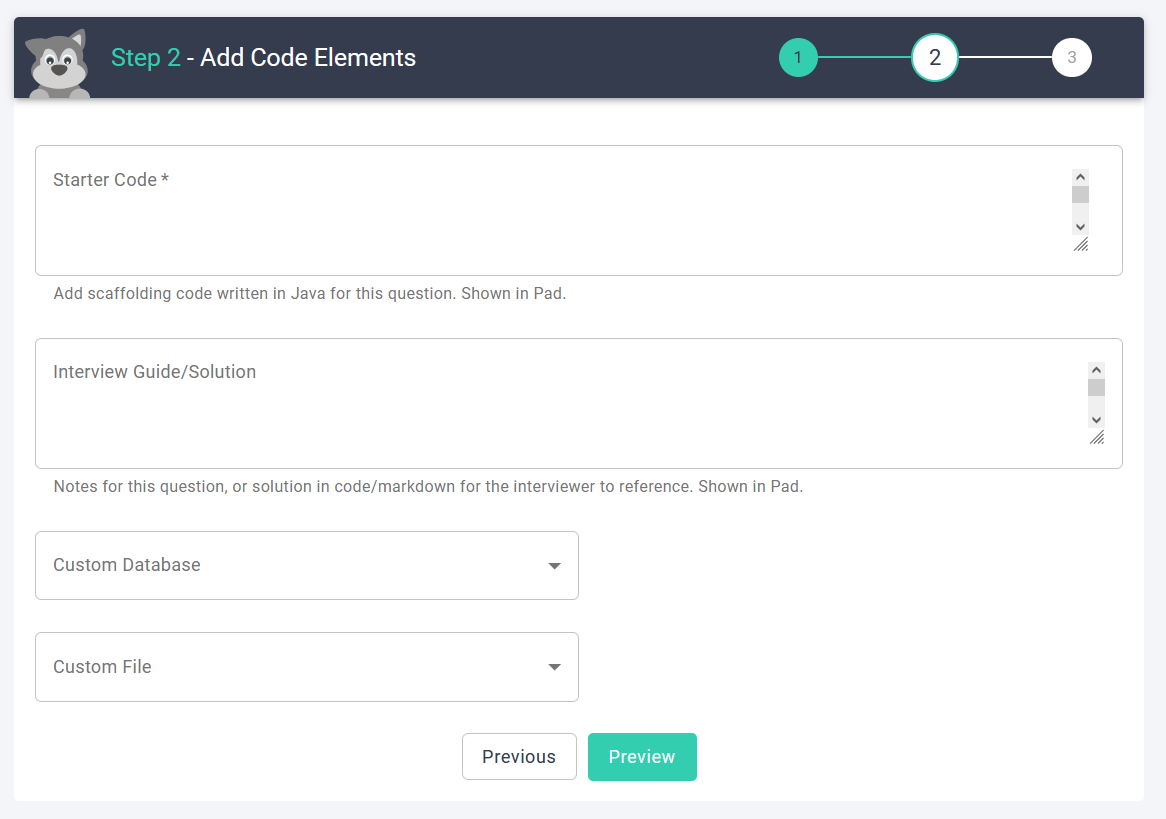1166x819 pixels.
Task: Click the Custom Database dropdown arrow
Action: pos(554,566)
